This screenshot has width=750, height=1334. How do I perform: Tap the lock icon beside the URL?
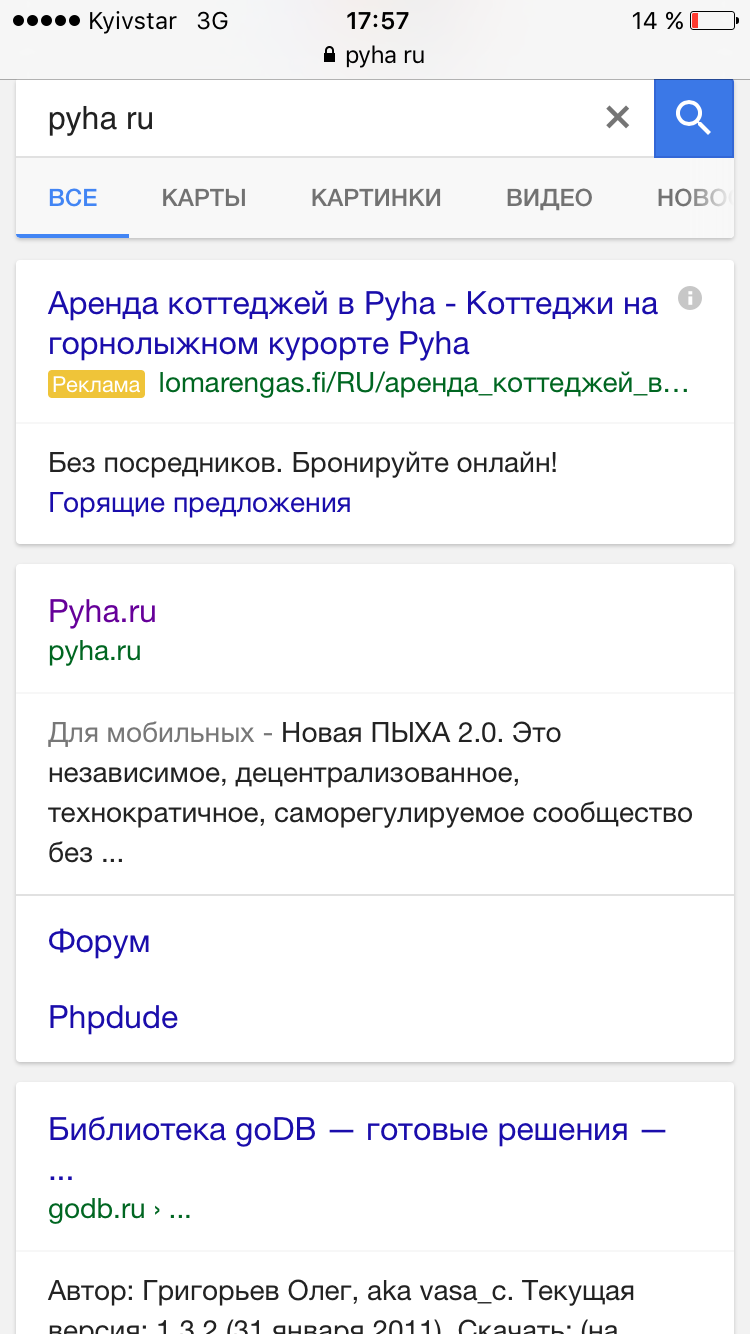pos(329,56)
